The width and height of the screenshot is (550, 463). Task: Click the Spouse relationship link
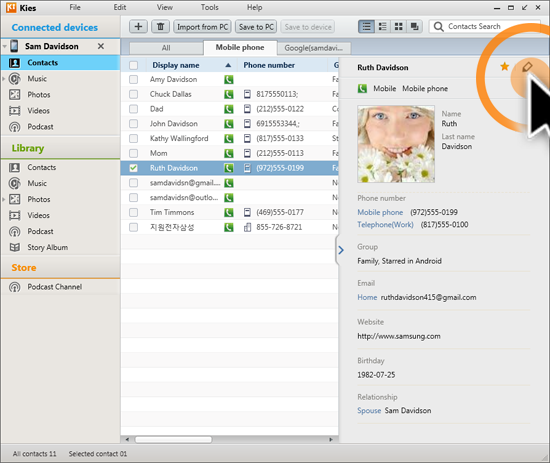coord(369,410)
